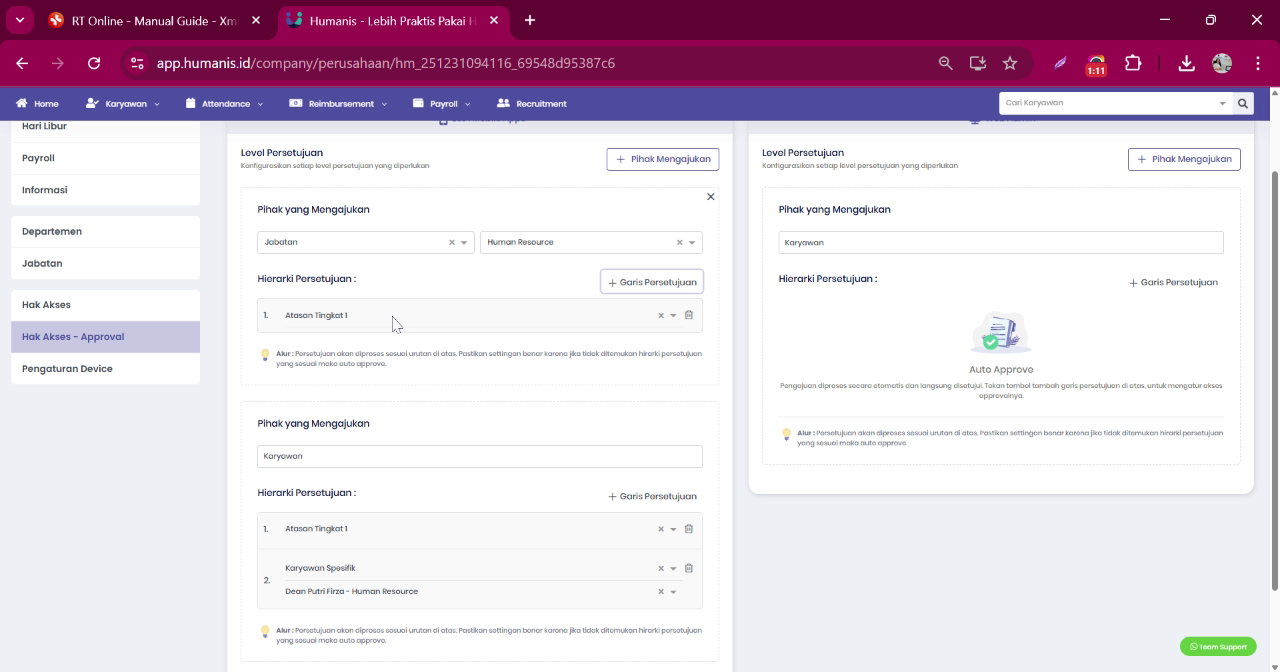
Task: Open Pengaturan Device in the sidebar
Action: coord(105,369)
